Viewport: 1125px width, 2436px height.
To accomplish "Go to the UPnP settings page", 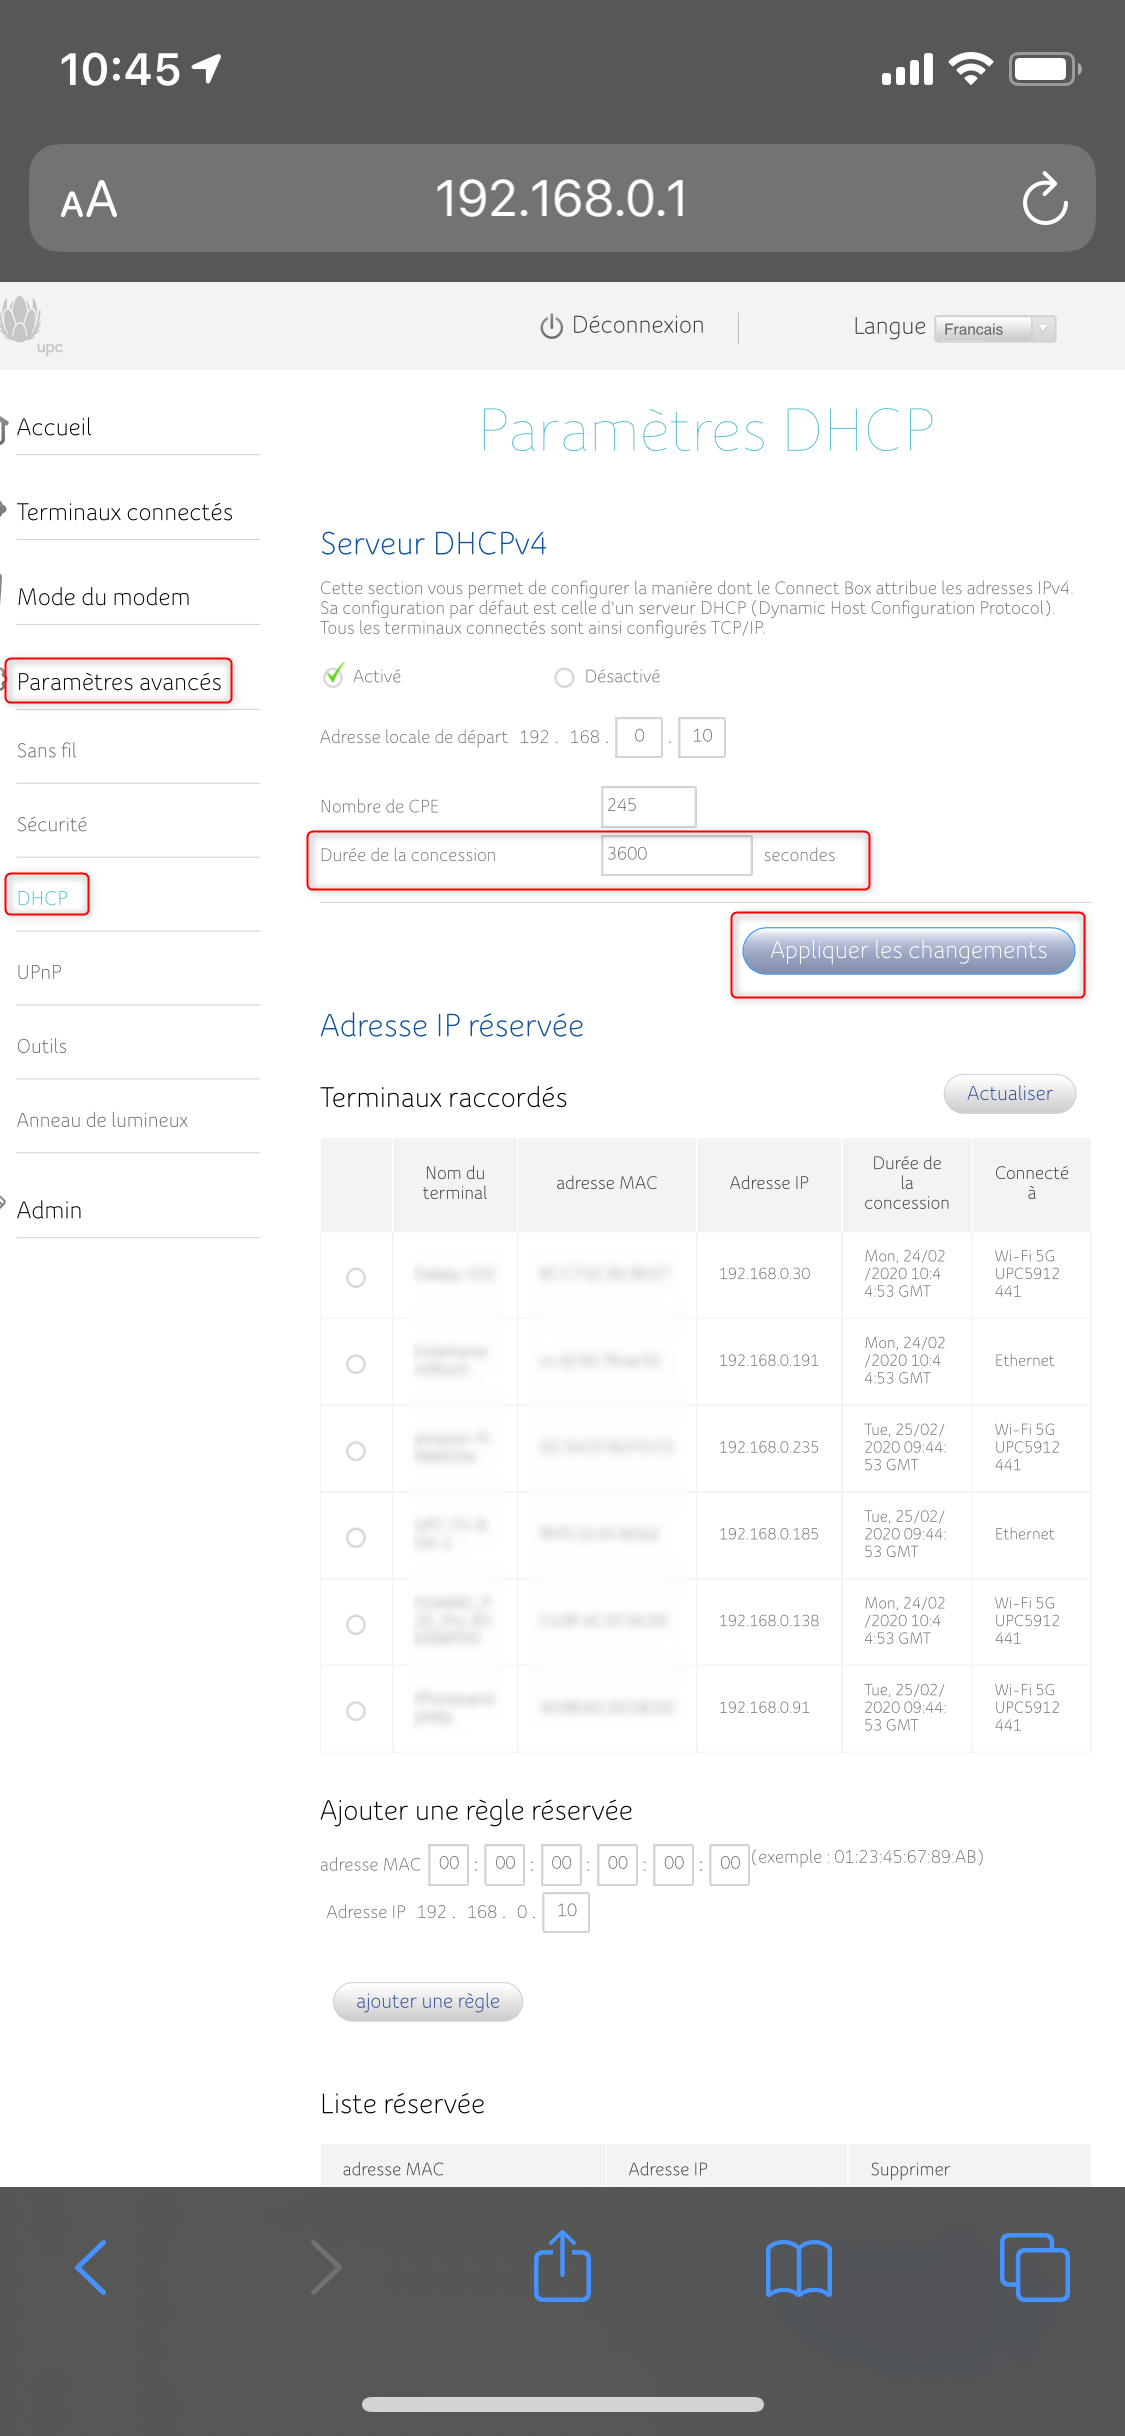I will point(39,972).
